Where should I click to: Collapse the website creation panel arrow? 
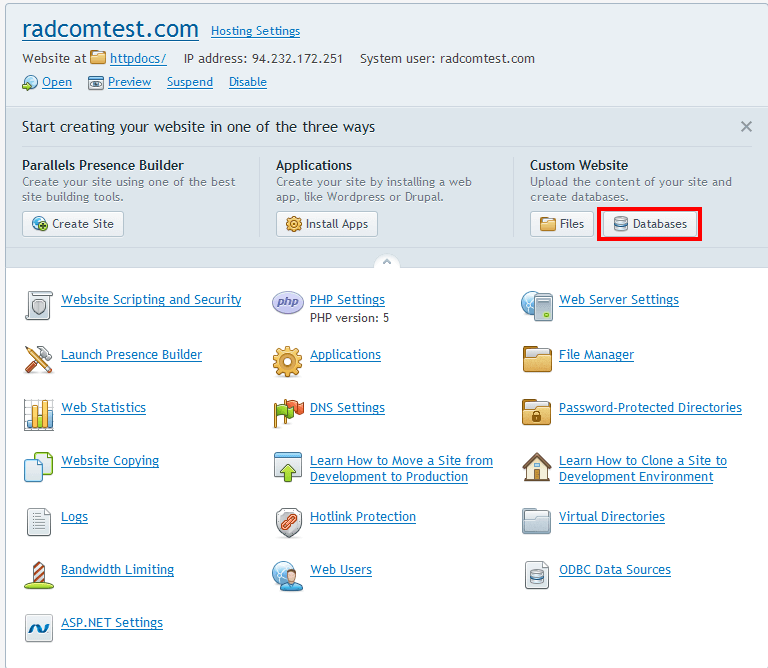(x=386, y=262)
